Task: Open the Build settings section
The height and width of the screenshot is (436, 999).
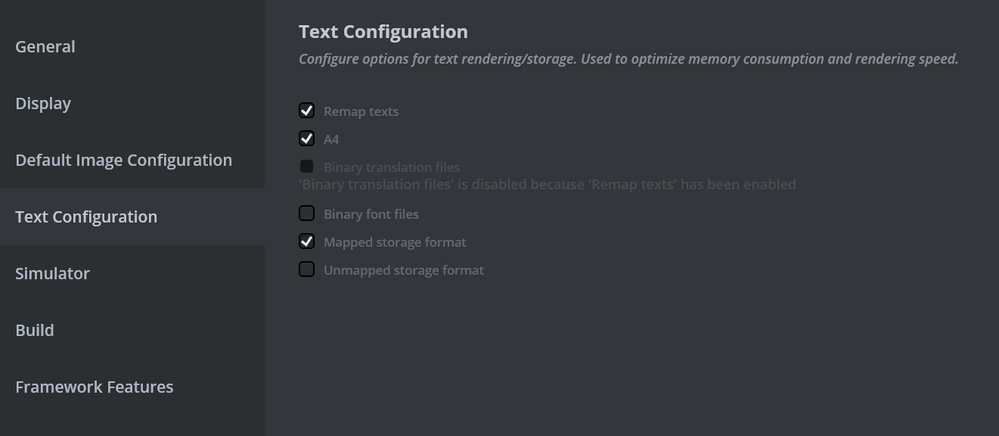Action: (35, 330)
